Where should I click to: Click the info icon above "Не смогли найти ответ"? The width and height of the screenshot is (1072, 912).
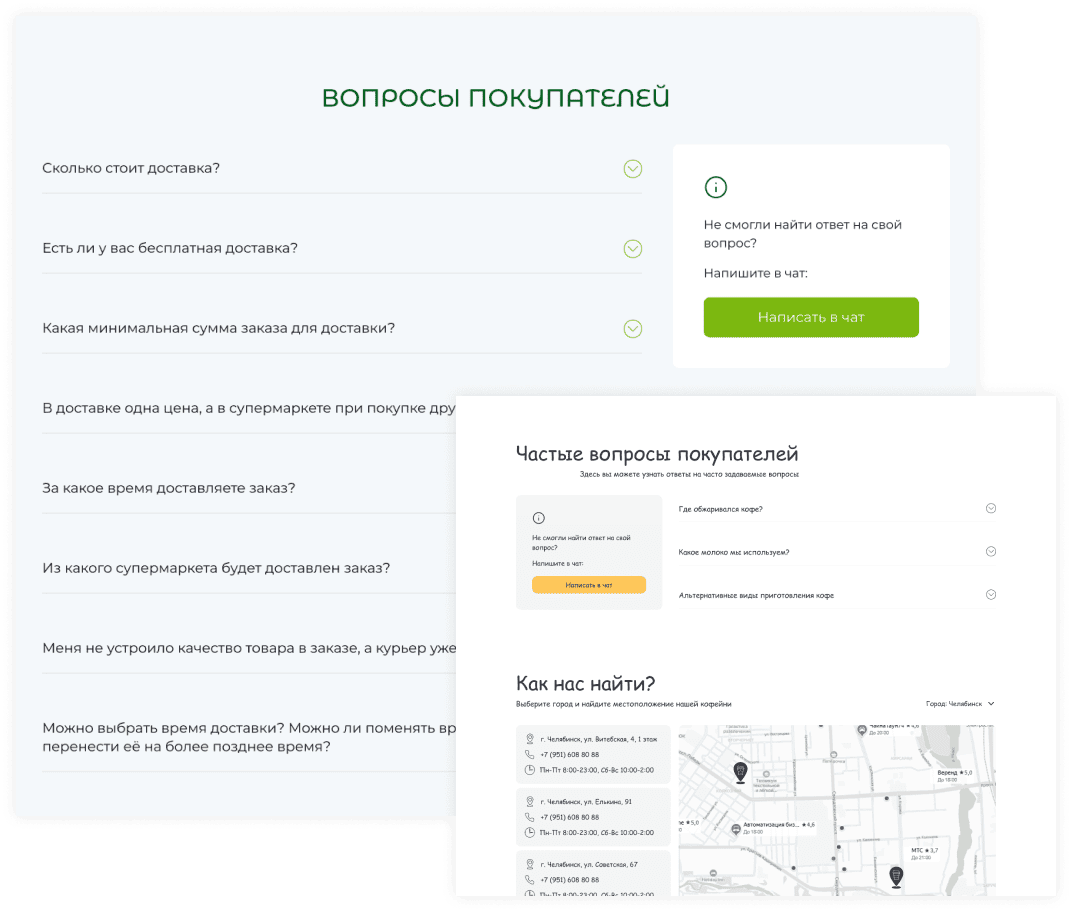coord(717,188)
